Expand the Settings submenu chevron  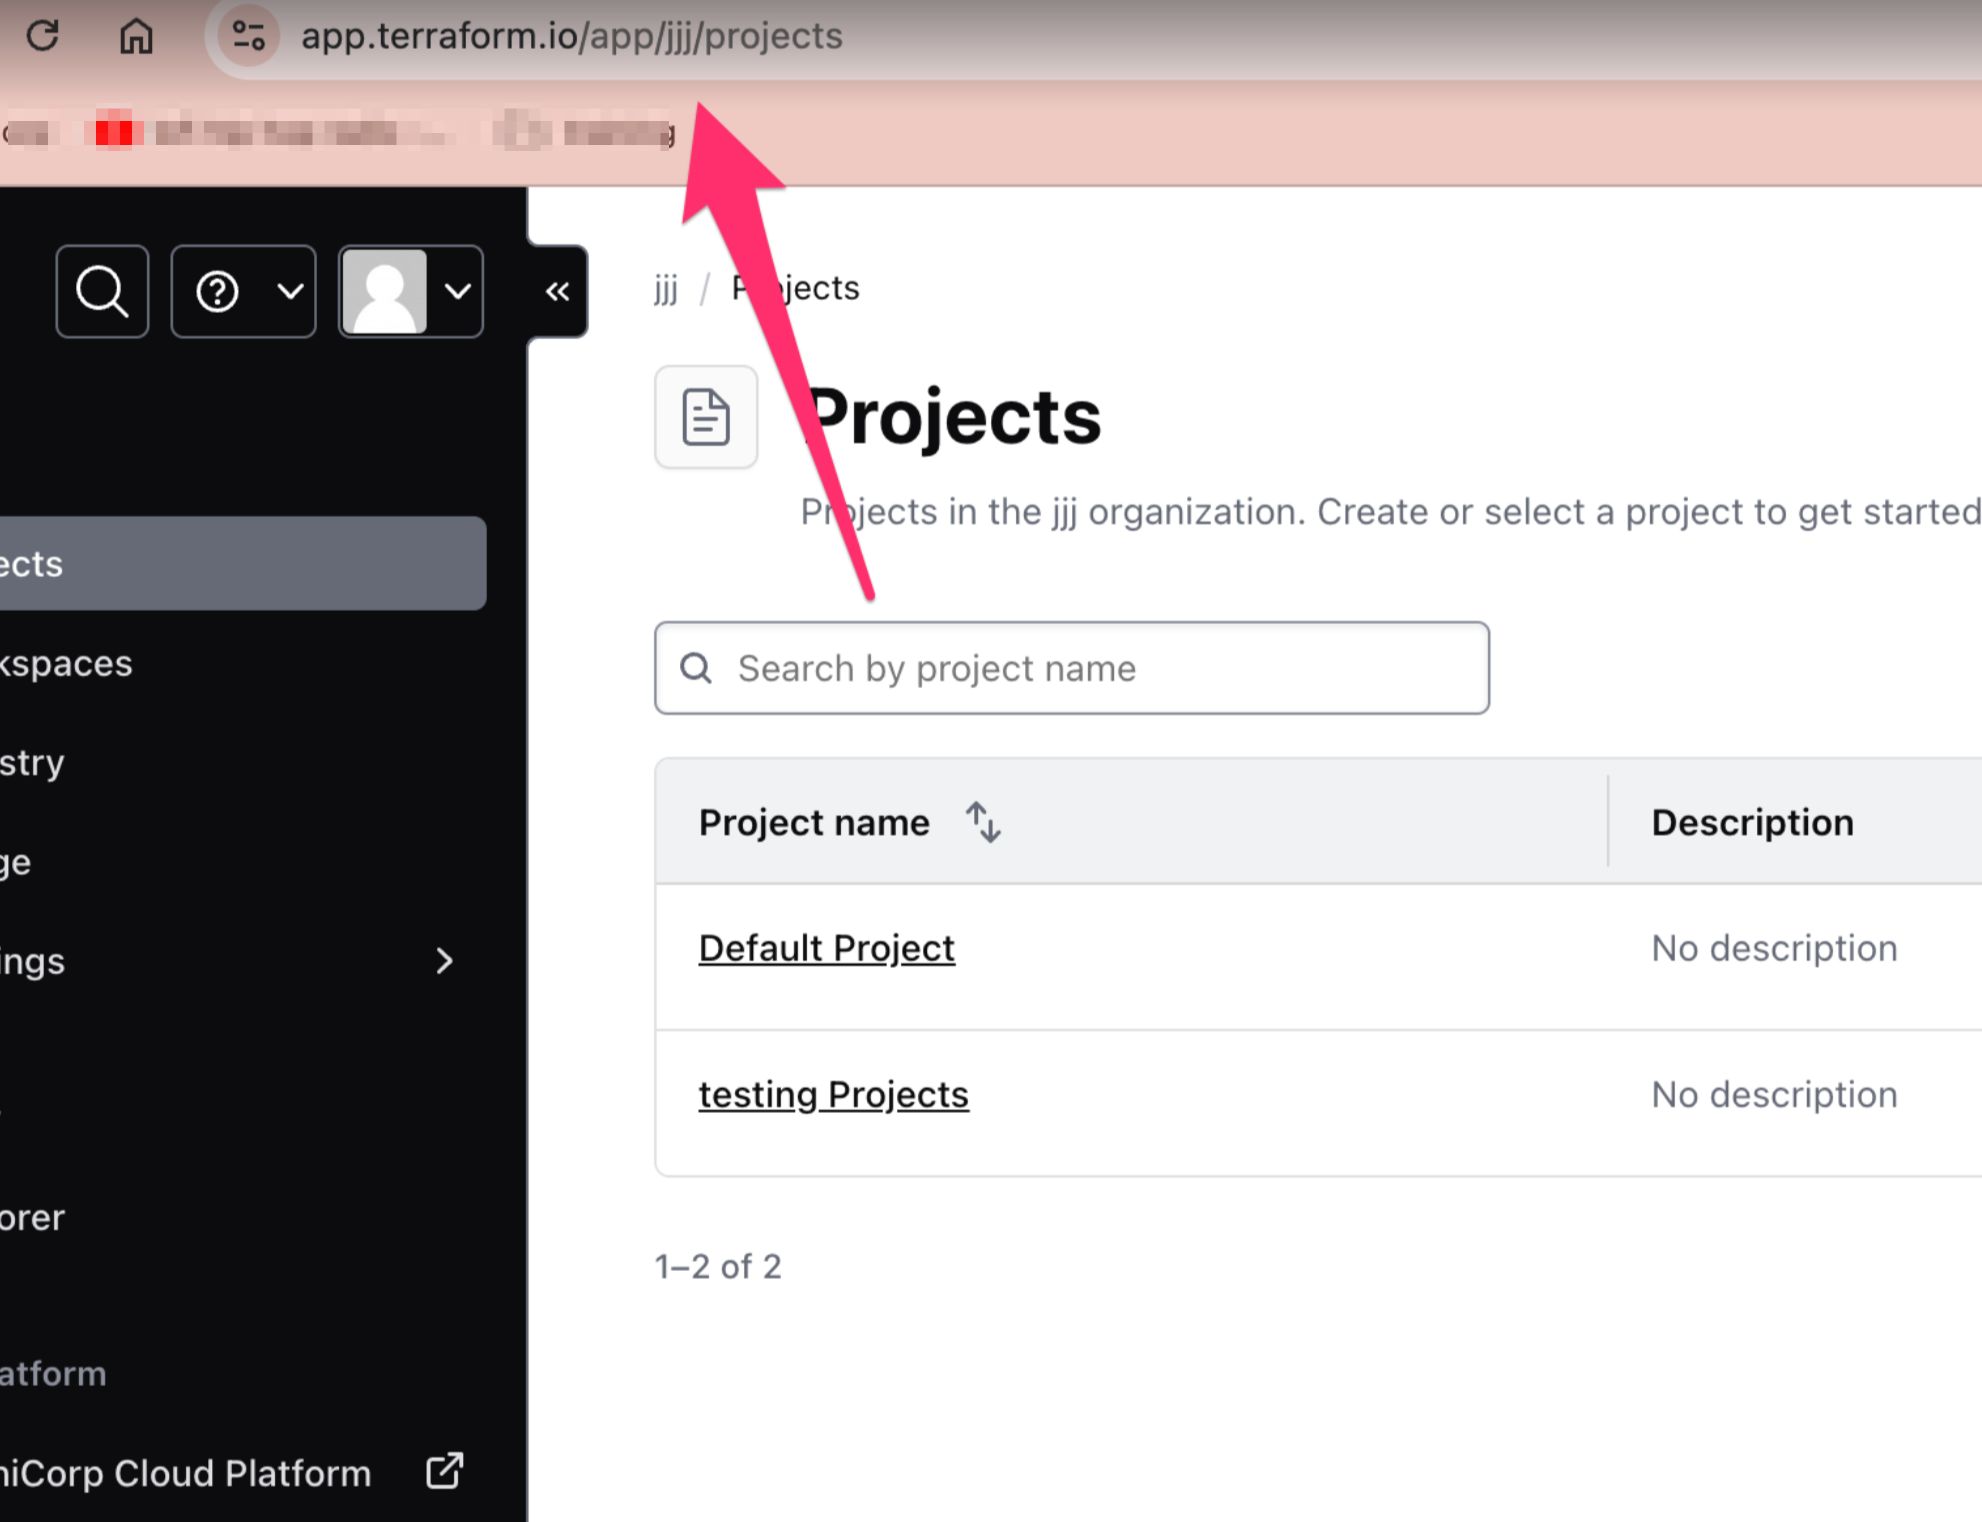444,961
